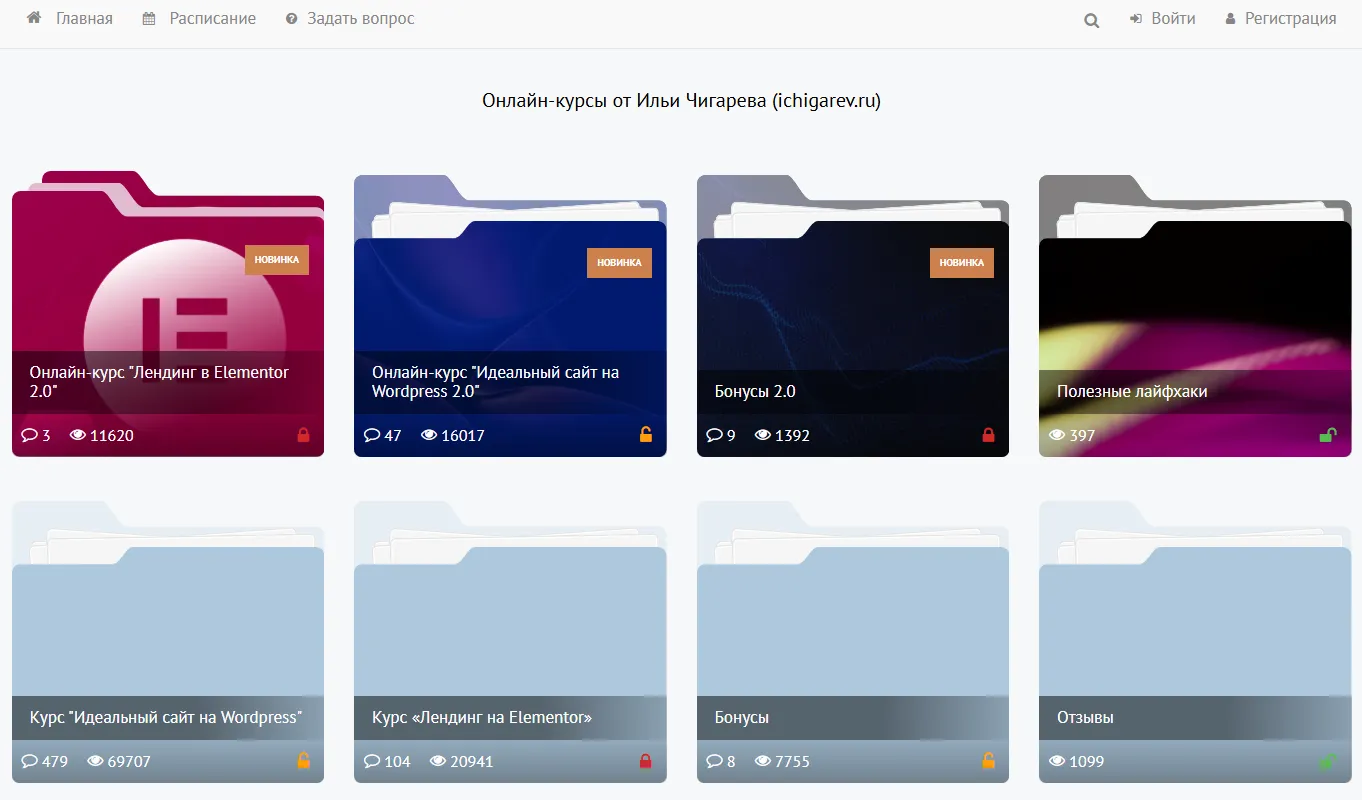The height and width of the screenshot is (800, 1362).
Task: Click the view count "16017"
Action: pos(463,435)
